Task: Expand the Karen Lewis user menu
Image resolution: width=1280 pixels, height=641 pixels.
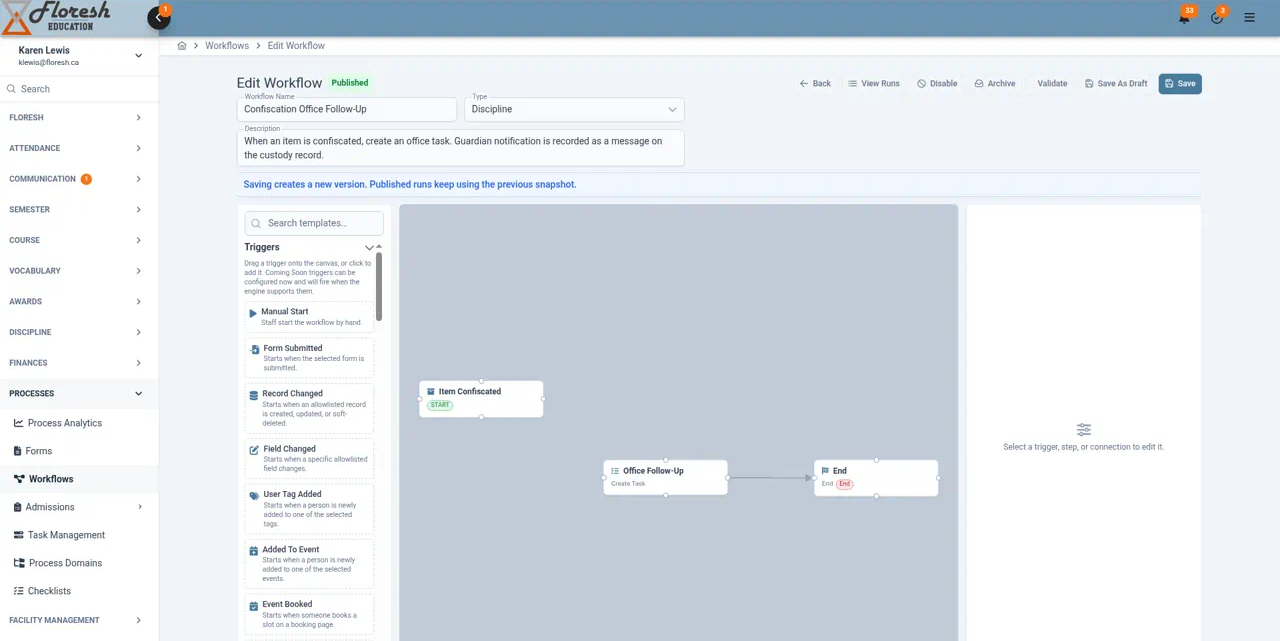Action: 138,56
